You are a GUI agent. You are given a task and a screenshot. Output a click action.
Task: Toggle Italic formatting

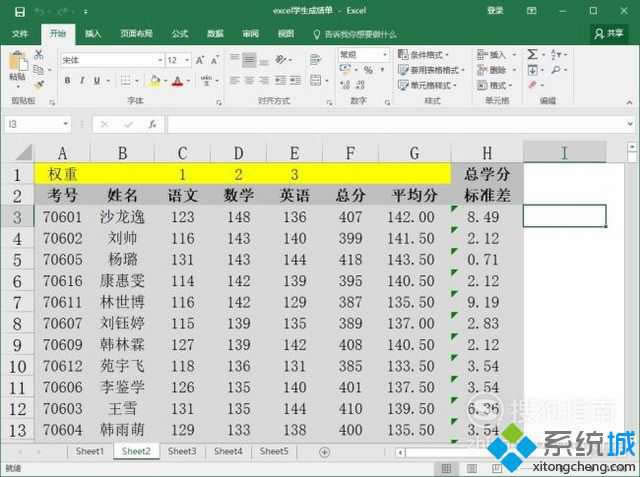click(x=82, y=81)
